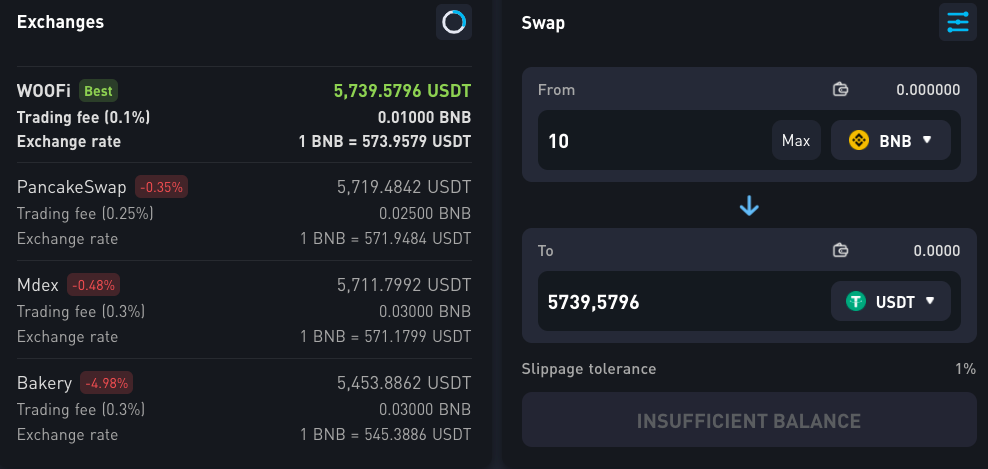The height and width of the screenshot is (469, 988).
Task: Select the PancakeSwap exchange row
Action: point(244,212)
